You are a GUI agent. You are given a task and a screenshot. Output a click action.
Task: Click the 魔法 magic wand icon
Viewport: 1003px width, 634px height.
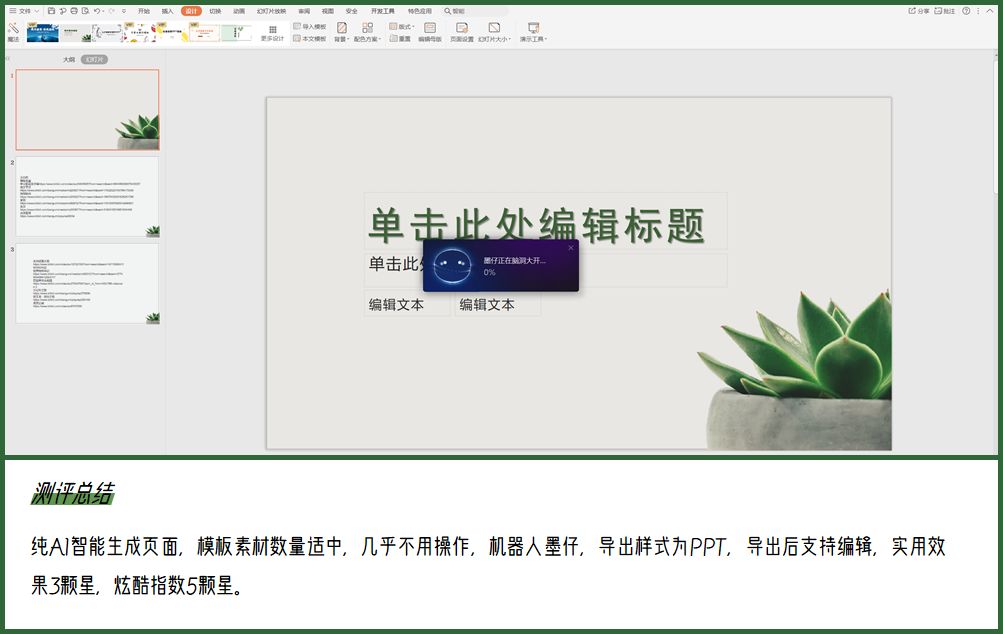[13, 31]
